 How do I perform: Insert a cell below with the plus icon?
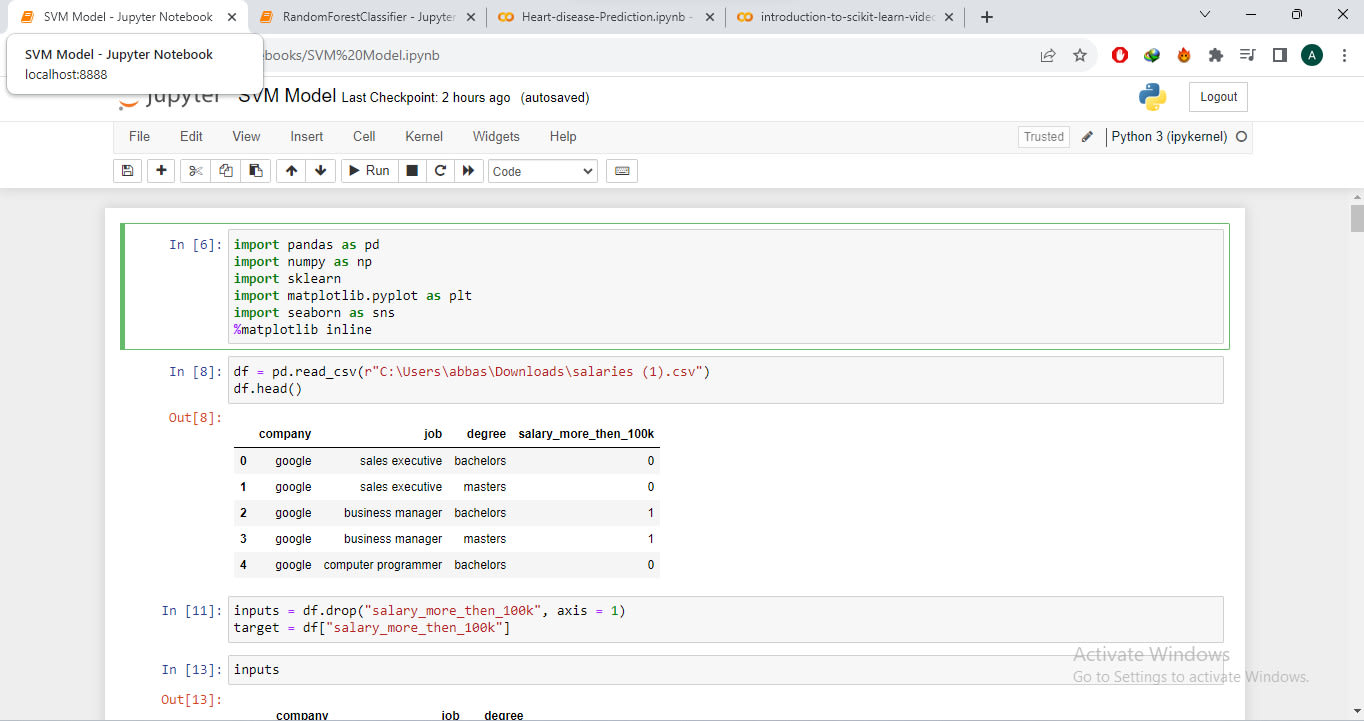[160, 170]
